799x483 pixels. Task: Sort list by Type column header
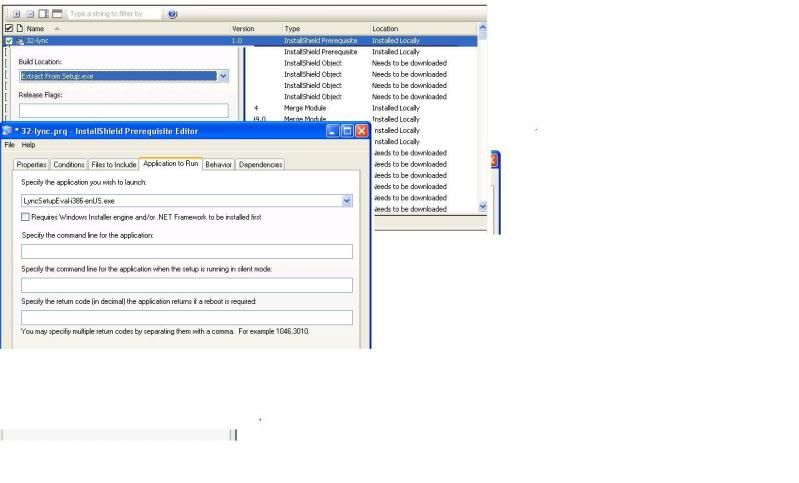pos(292,29)
